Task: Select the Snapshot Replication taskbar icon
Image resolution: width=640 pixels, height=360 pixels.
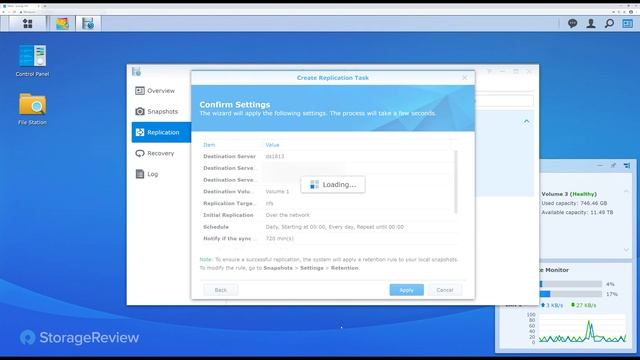Action: [x=88, y=24]
